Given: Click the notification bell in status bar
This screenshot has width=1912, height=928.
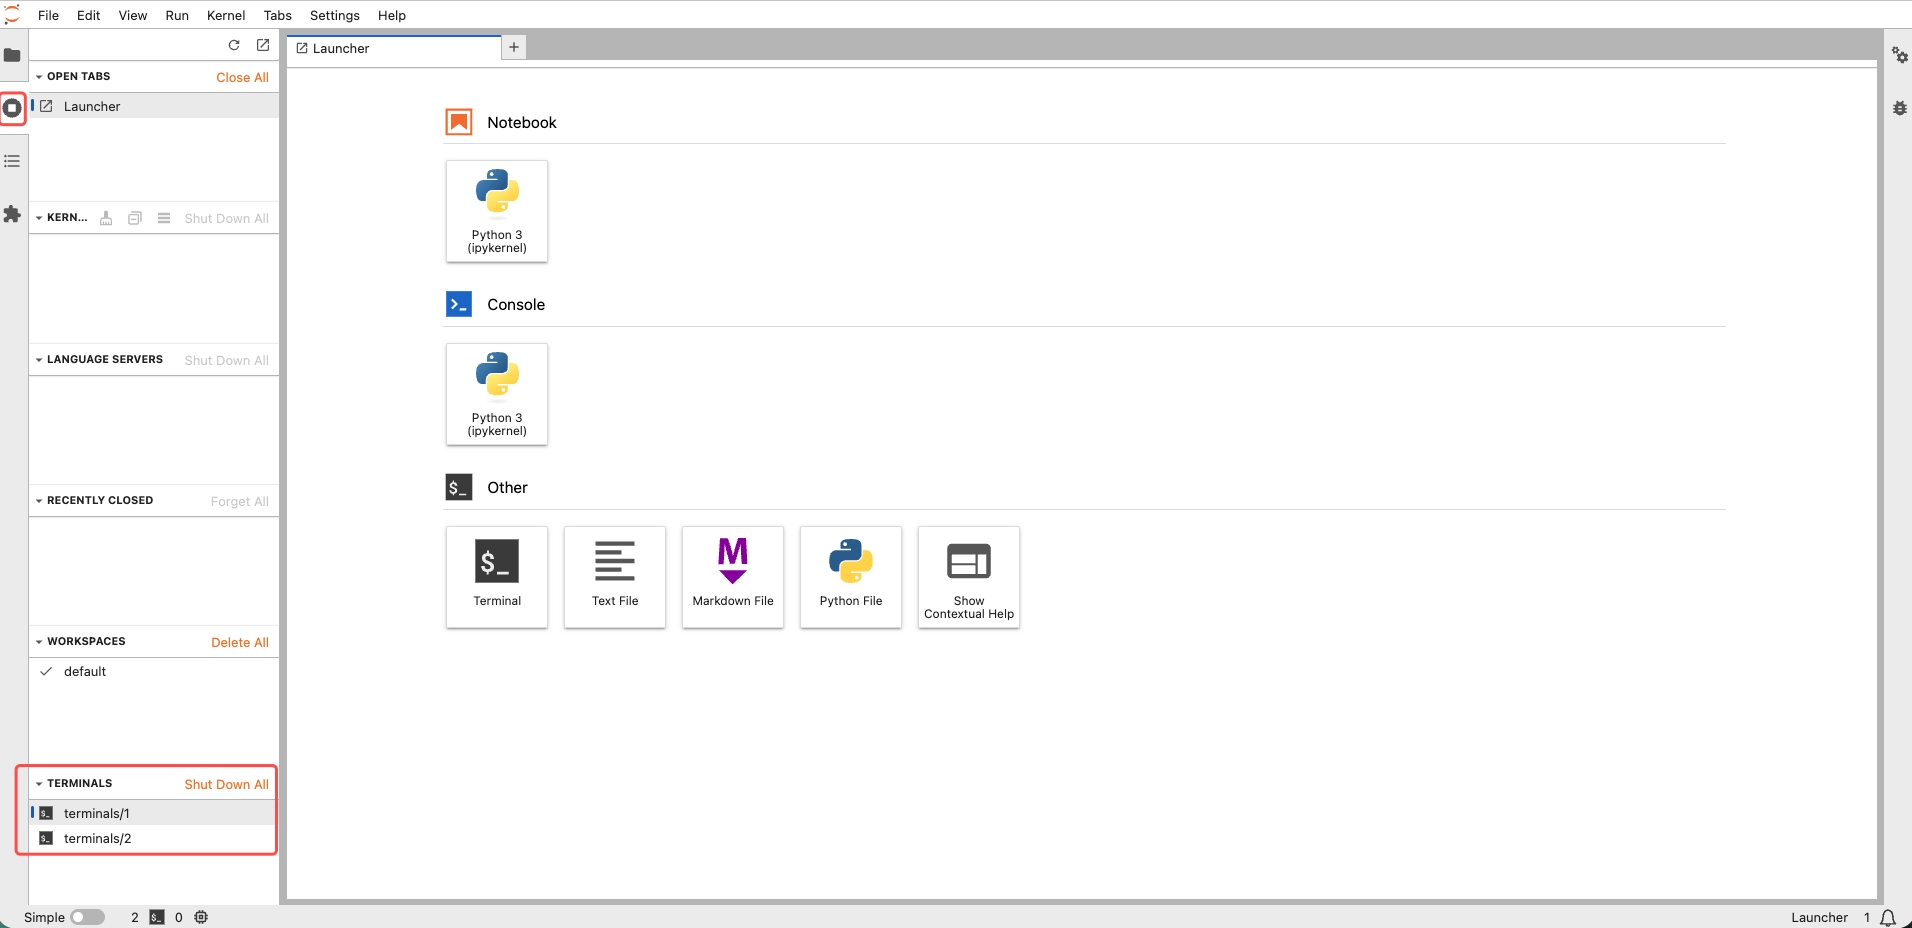Looking at the screenshot, I should coord(1888,917).
